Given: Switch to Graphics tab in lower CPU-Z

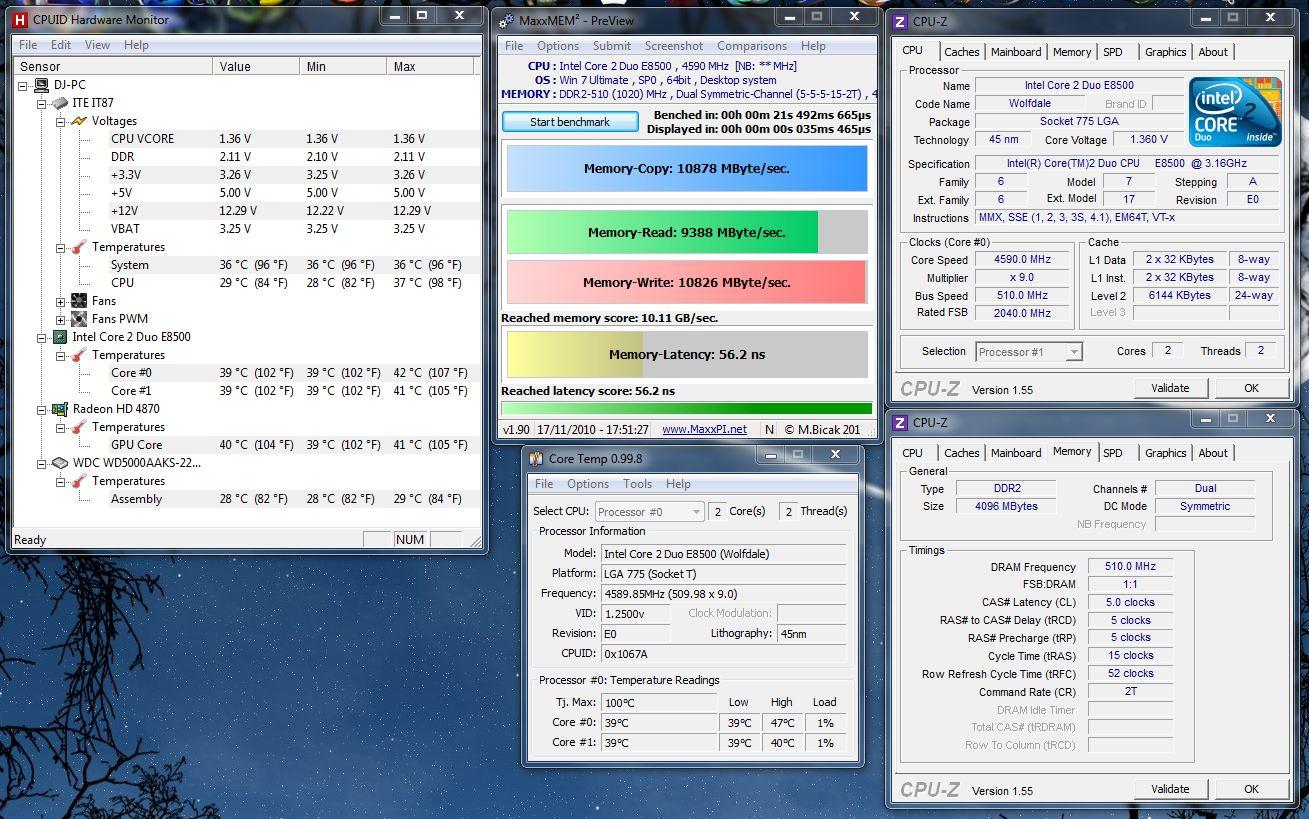Looking at the screenshot, I should 1166,453.
